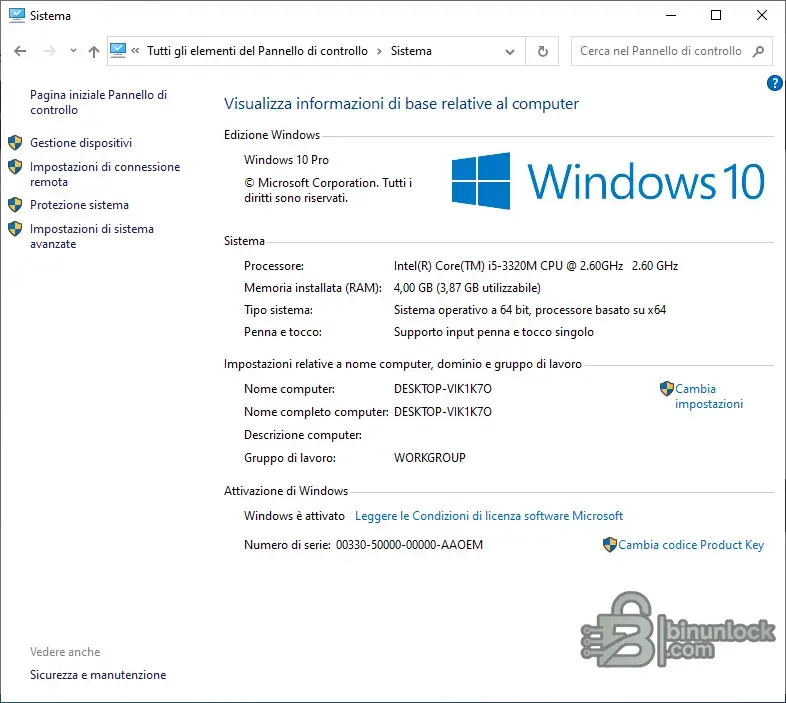Click processor value i5-3320M text
The width and height of the screenshot is (786, 703).
click(536, 266)
